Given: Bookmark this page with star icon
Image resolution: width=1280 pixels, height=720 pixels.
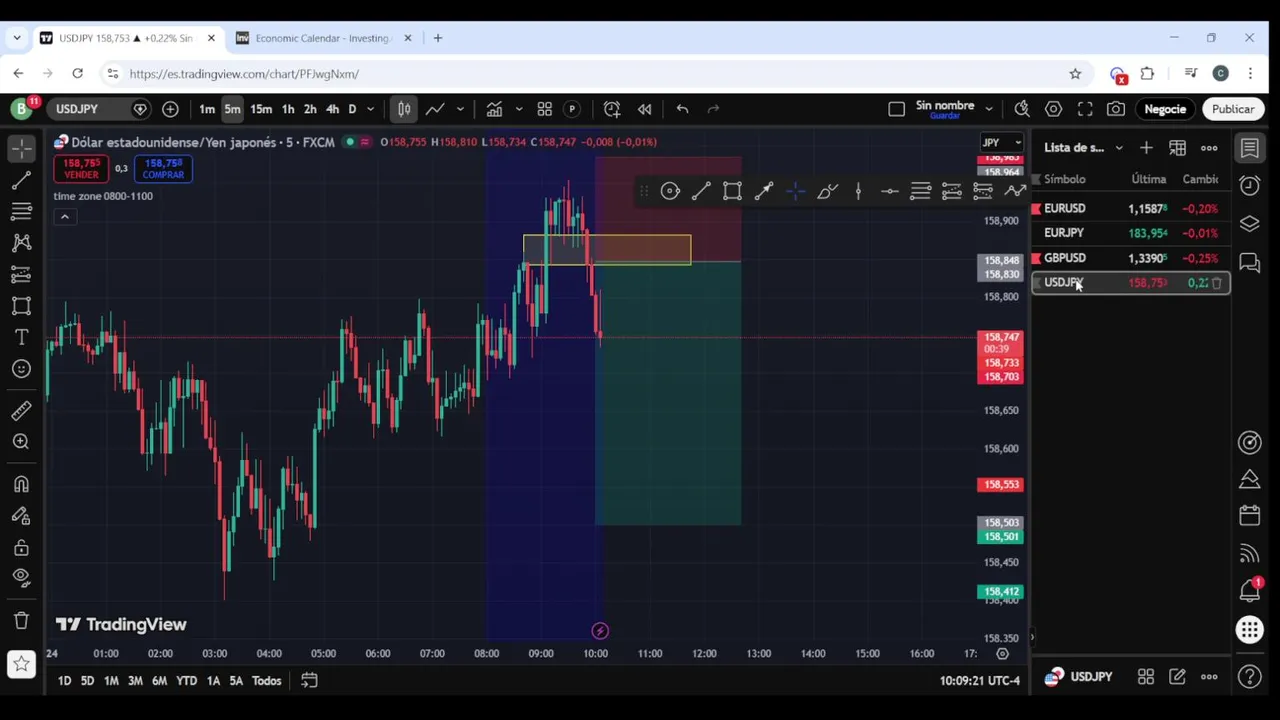Looking at the screenshot, I should coord(1075,73).
